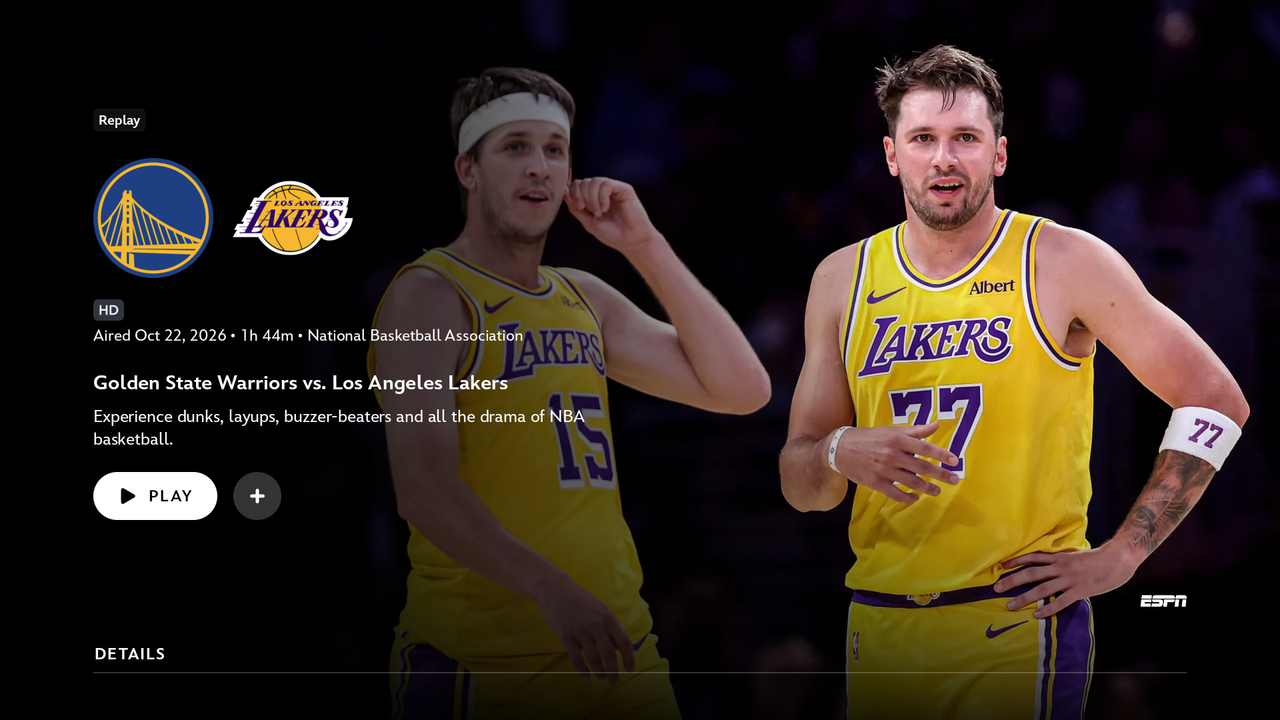Play the Warriors vs. Lakers replay
The height and width of the screenshot is (720, 1280).
click(x=155, y=496)
